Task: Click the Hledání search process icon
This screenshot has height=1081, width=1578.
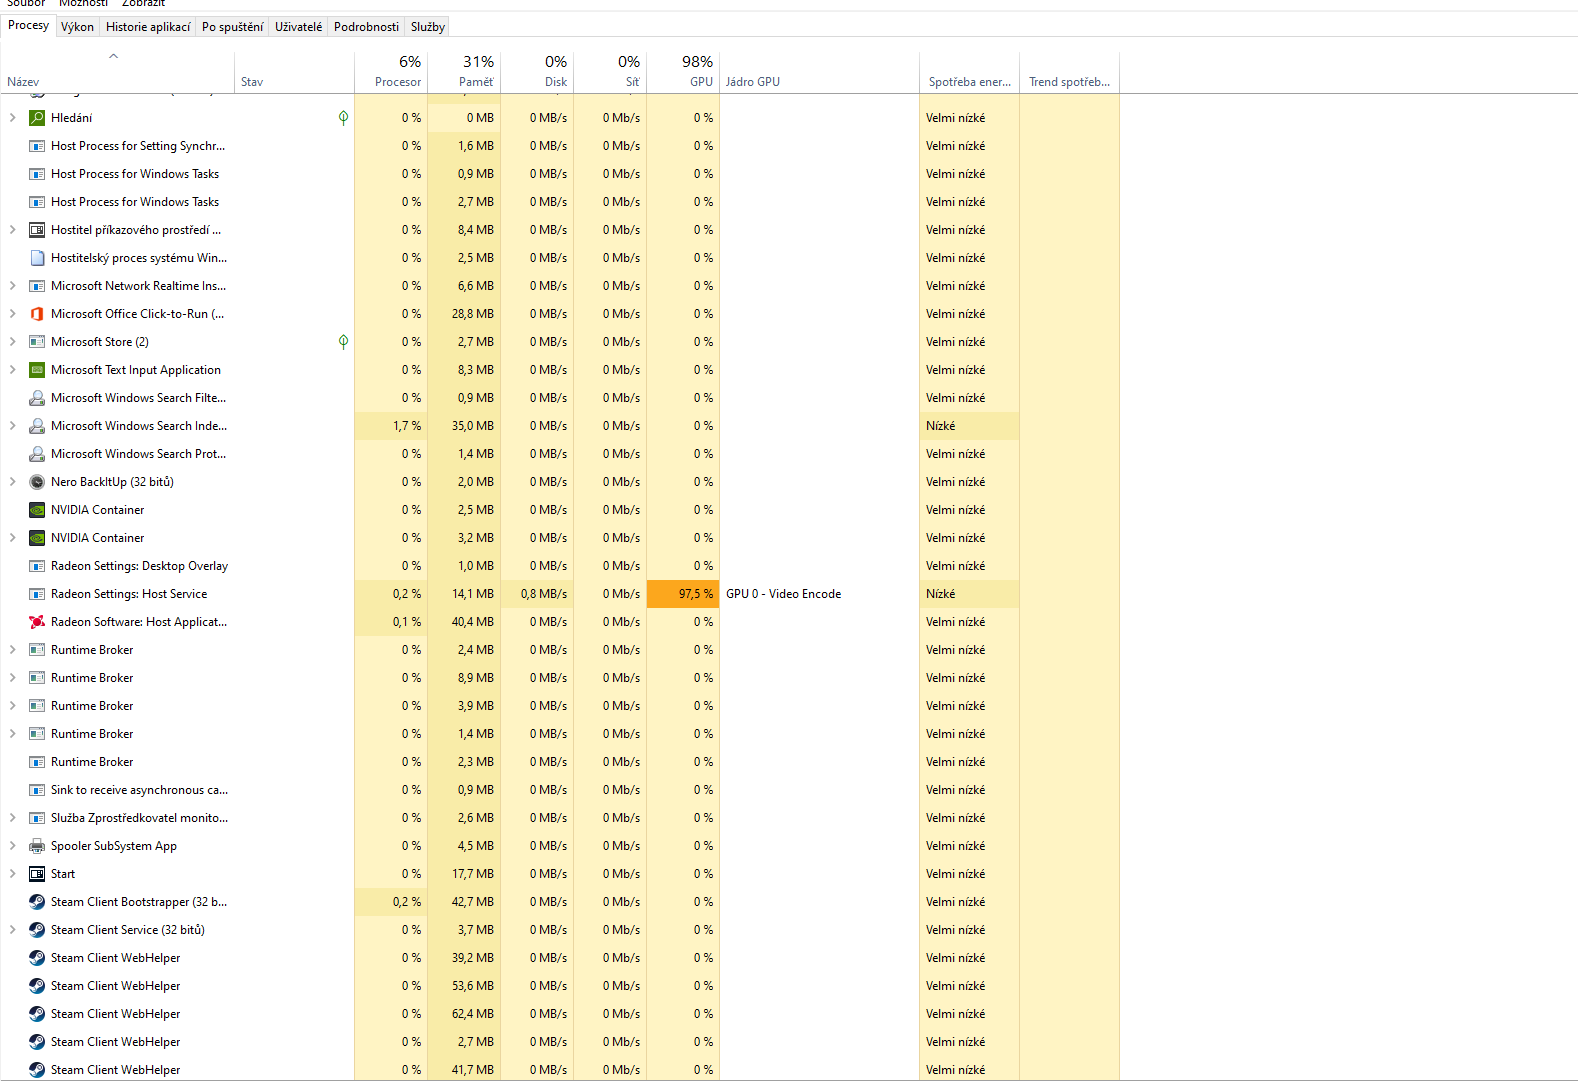Action: point(37,118)
